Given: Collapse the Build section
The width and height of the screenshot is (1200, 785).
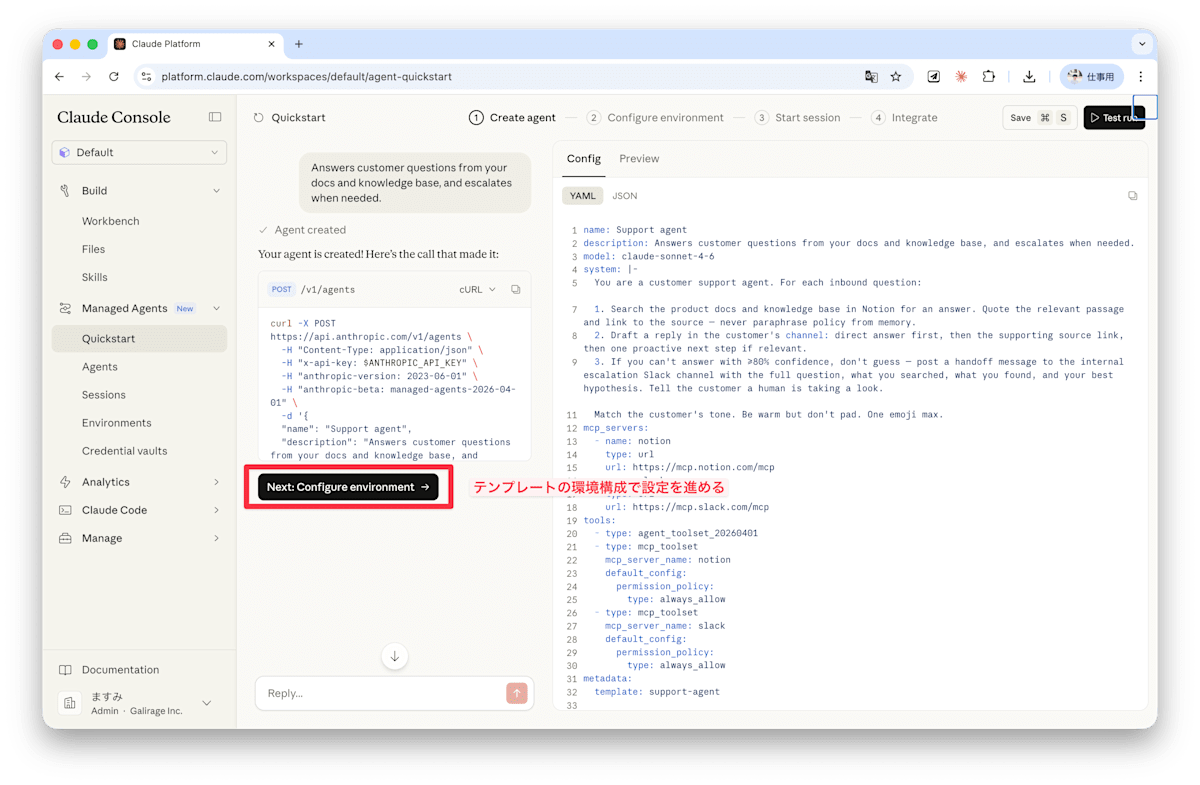Looking at the screenshot, I should (x=217, y=190).
